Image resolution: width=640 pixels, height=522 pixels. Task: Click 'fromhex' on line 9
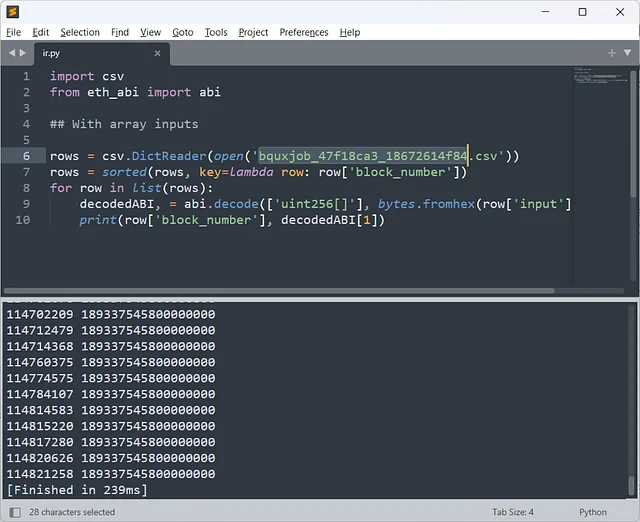449,204
